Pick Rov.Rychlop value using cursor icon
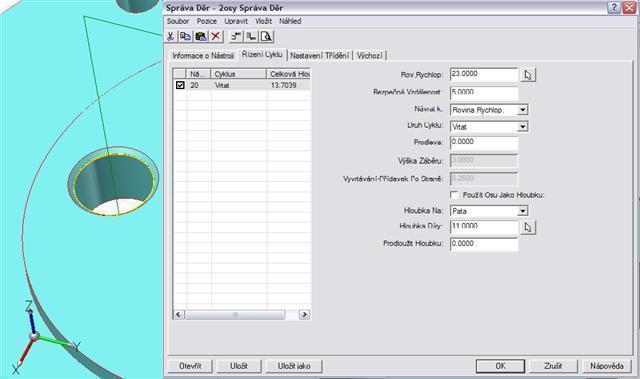The image size is (640, 379). coord(528,75)
